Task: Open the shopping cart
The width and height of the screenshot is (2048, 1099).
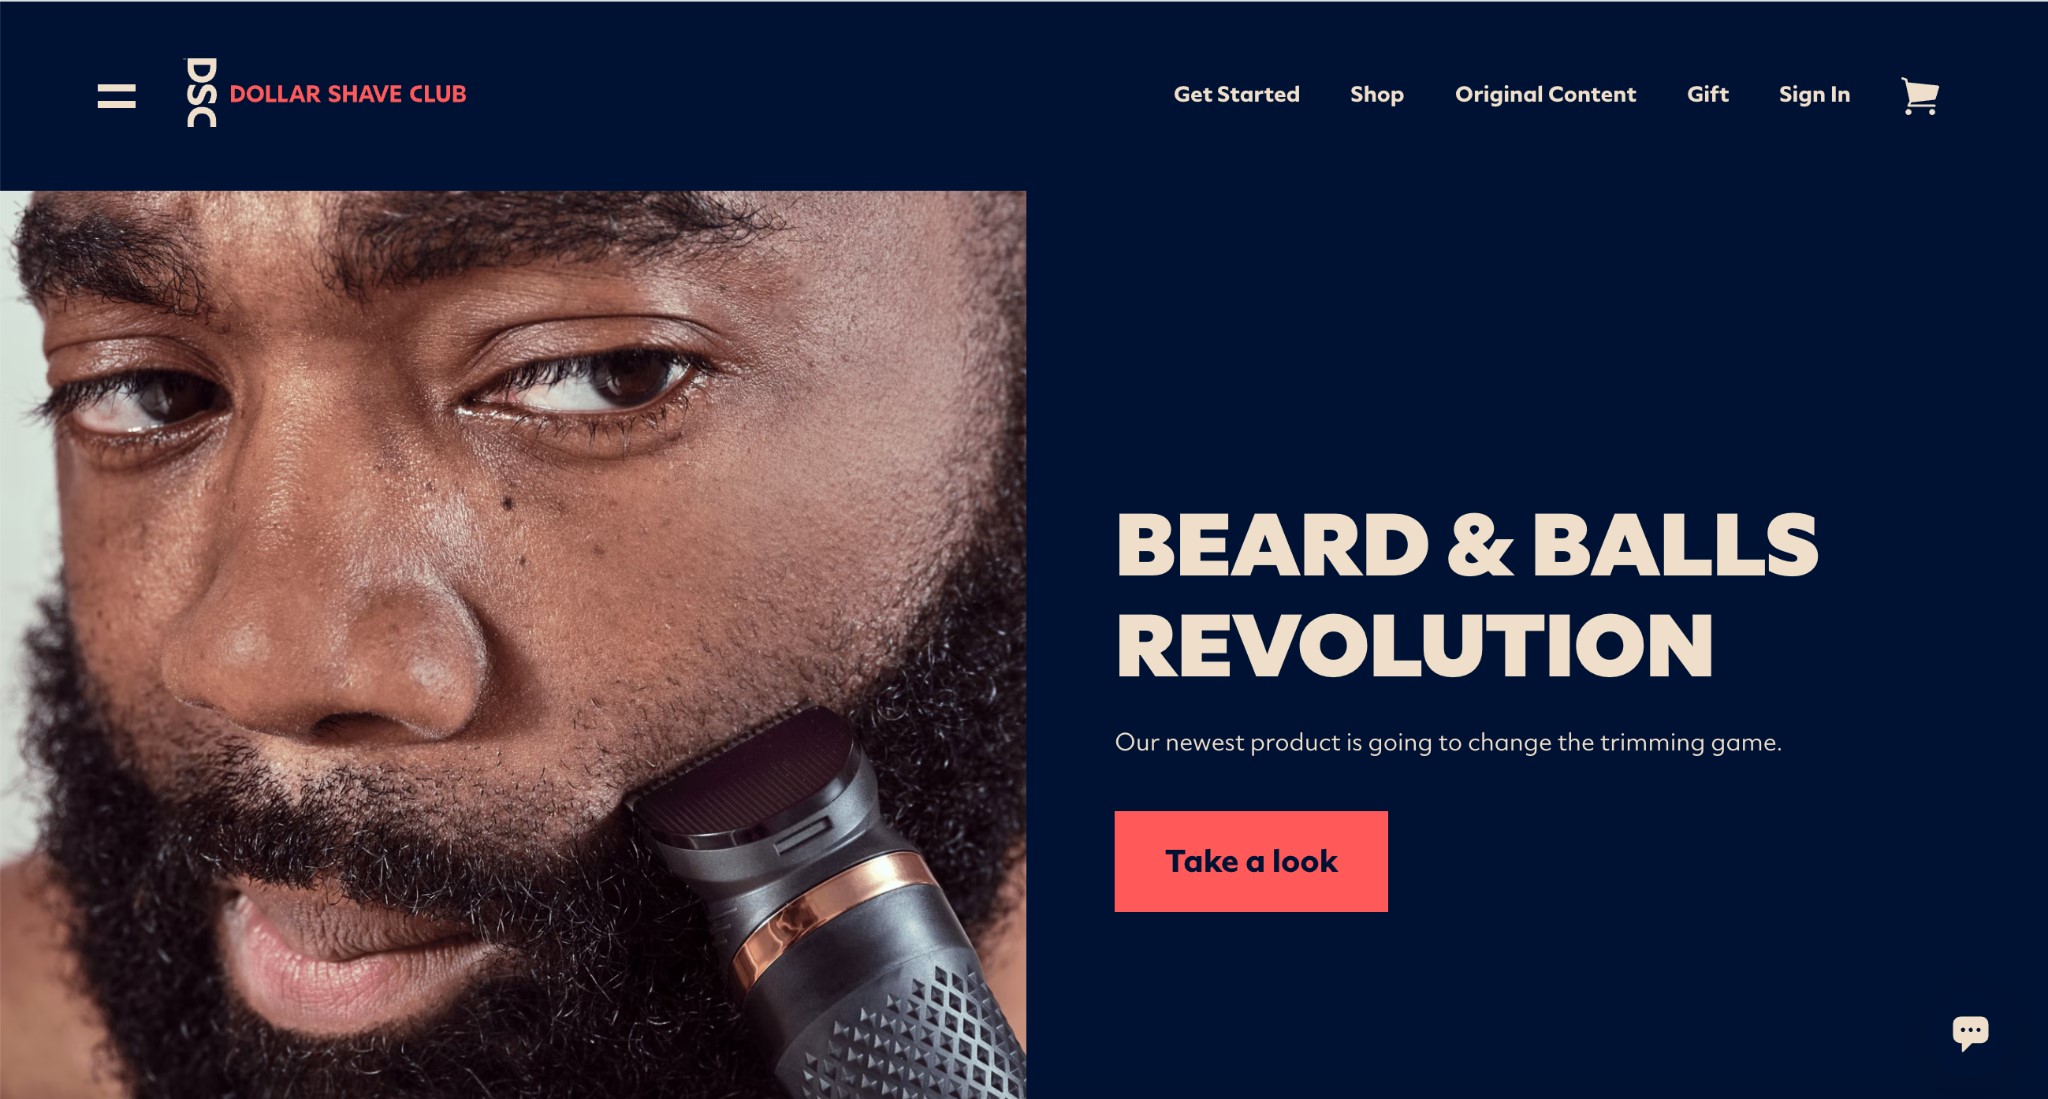Action: point(1919,96)
